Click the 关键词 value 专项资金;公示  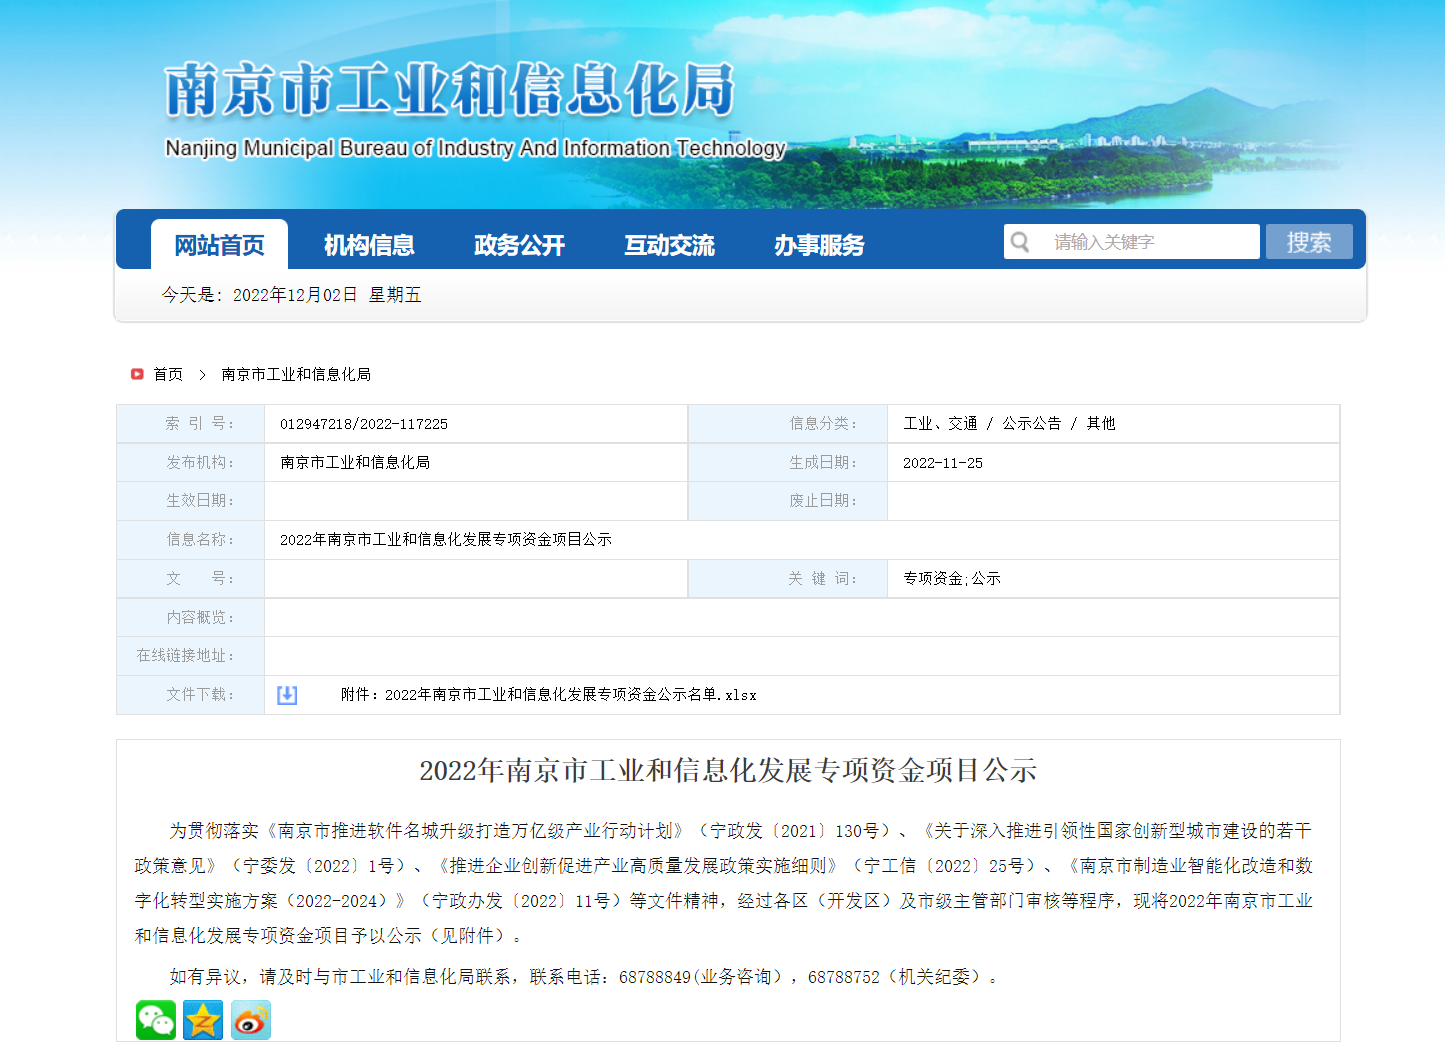(952, 578)
